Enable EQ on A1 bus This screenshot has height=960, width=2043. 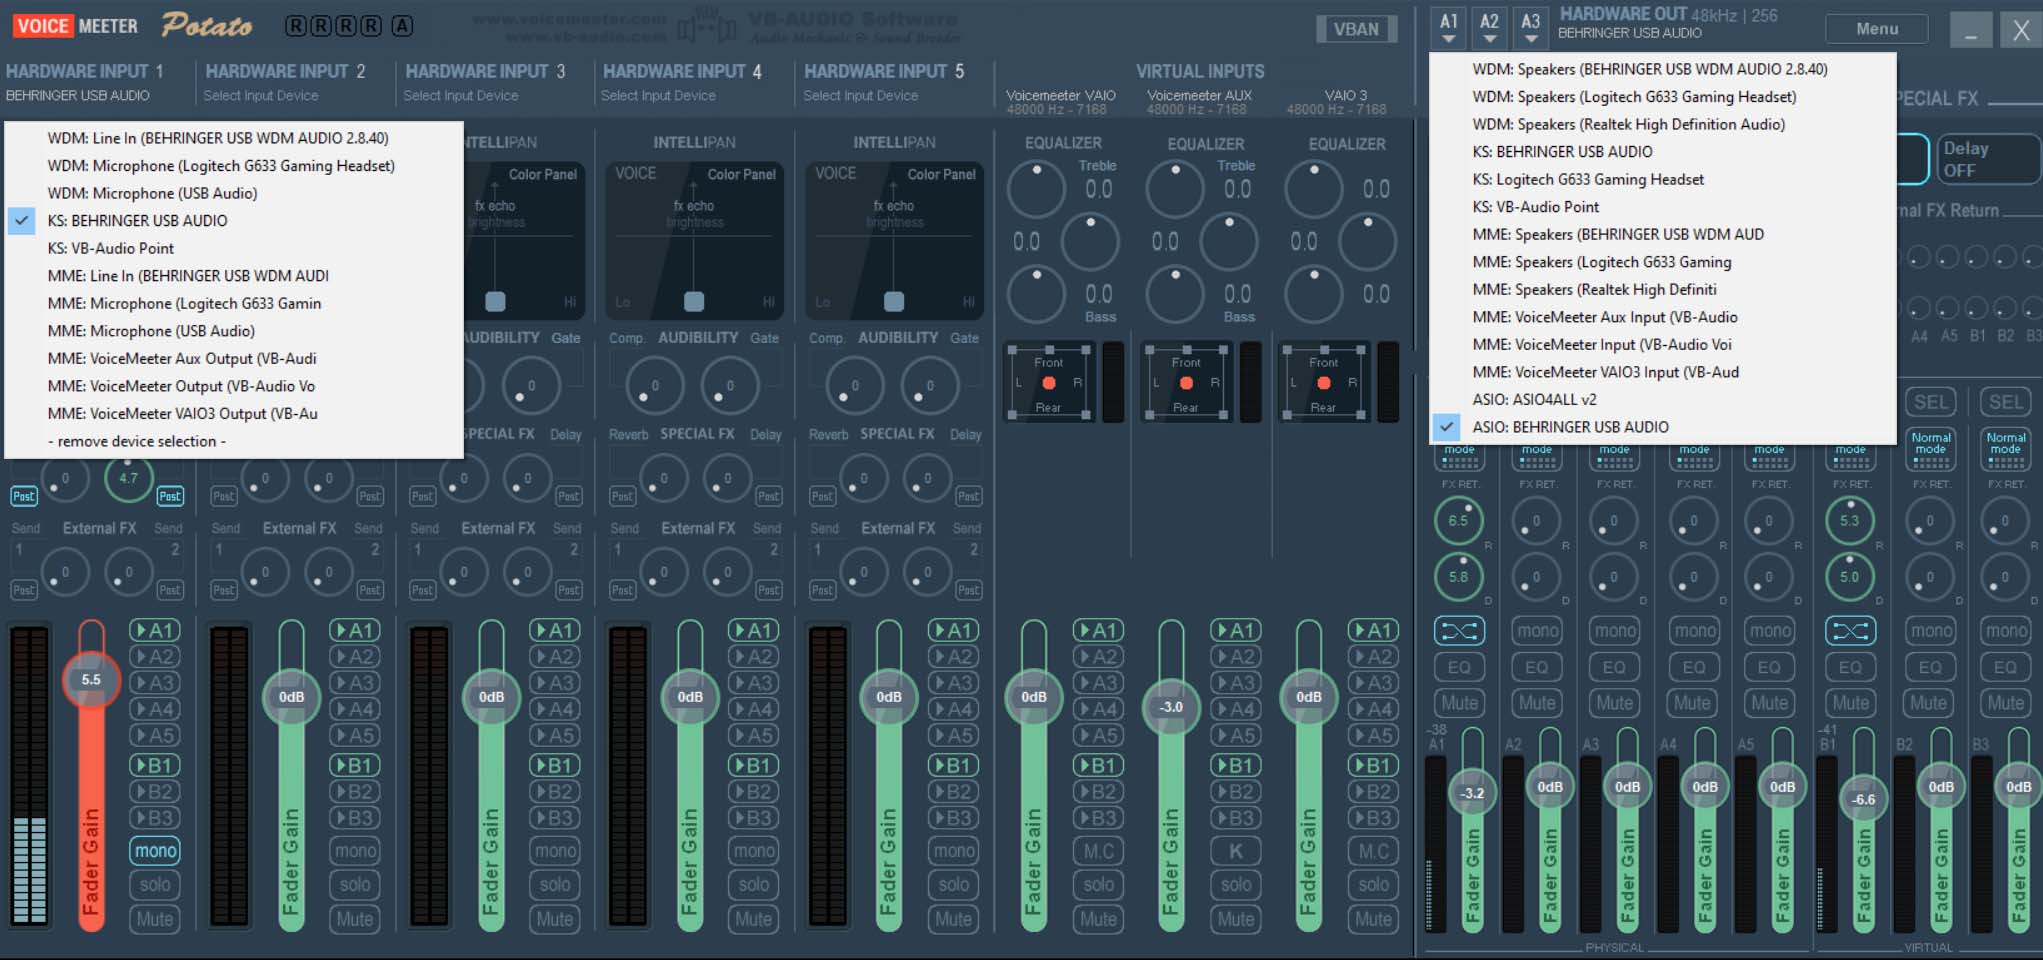coord(1459,667)
